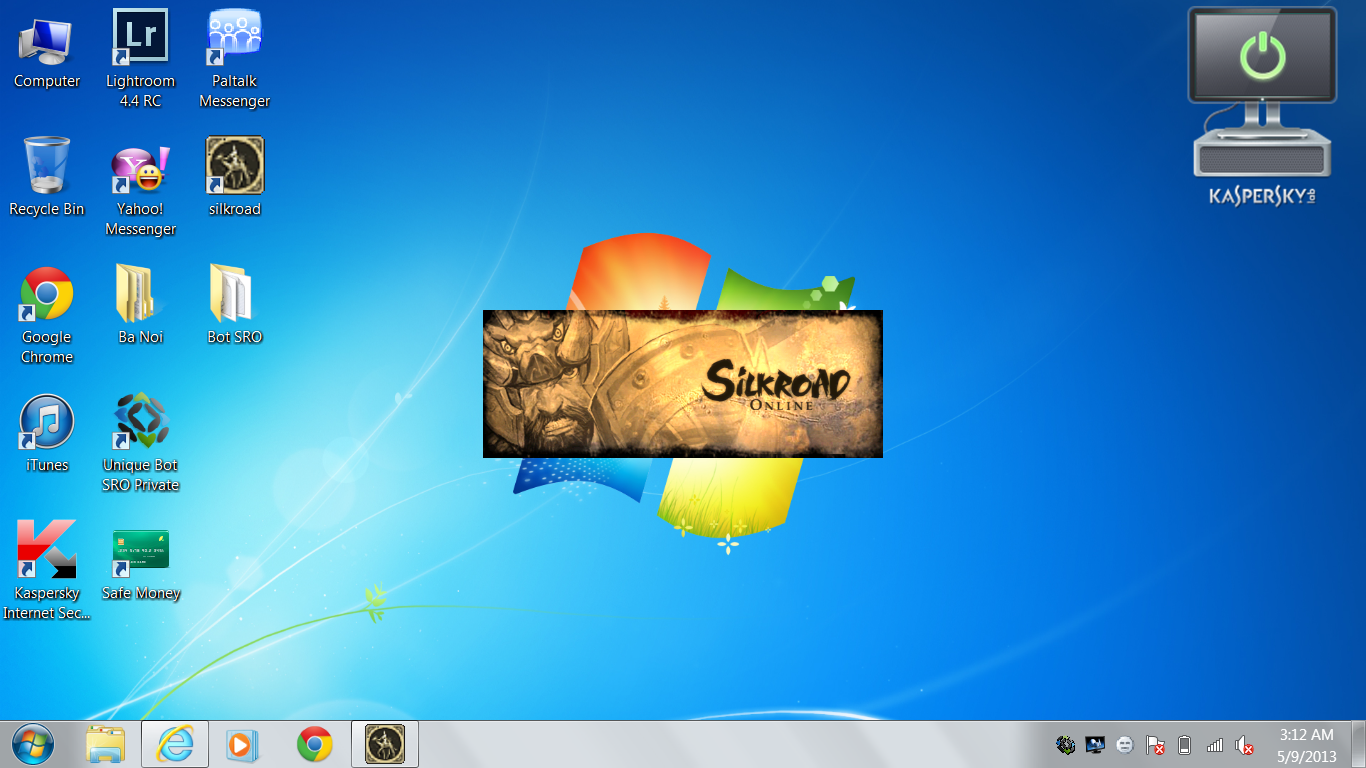Open Windows Media Player from the taskbar
1366x768 pixels.
241,744
